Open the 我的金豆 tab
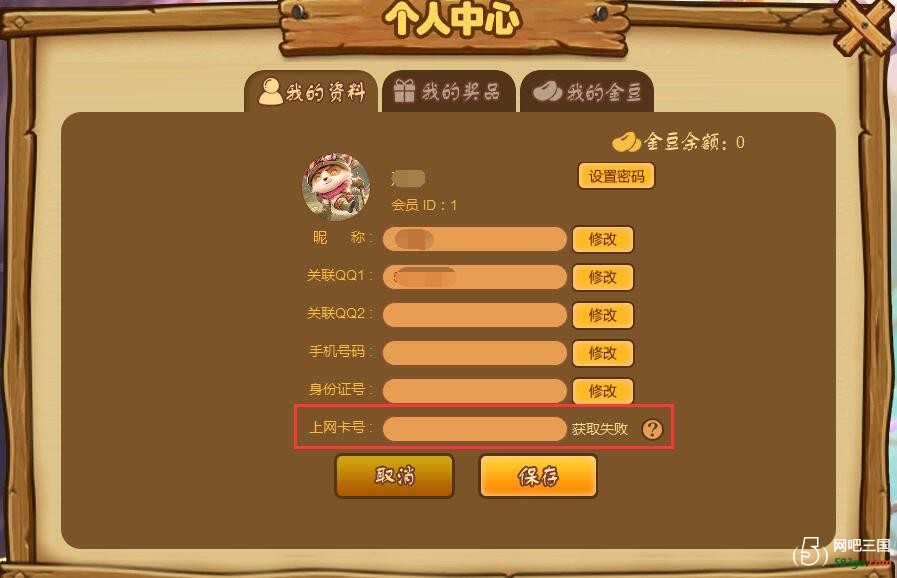Viewport: 897px width, 578px height. 587,92
